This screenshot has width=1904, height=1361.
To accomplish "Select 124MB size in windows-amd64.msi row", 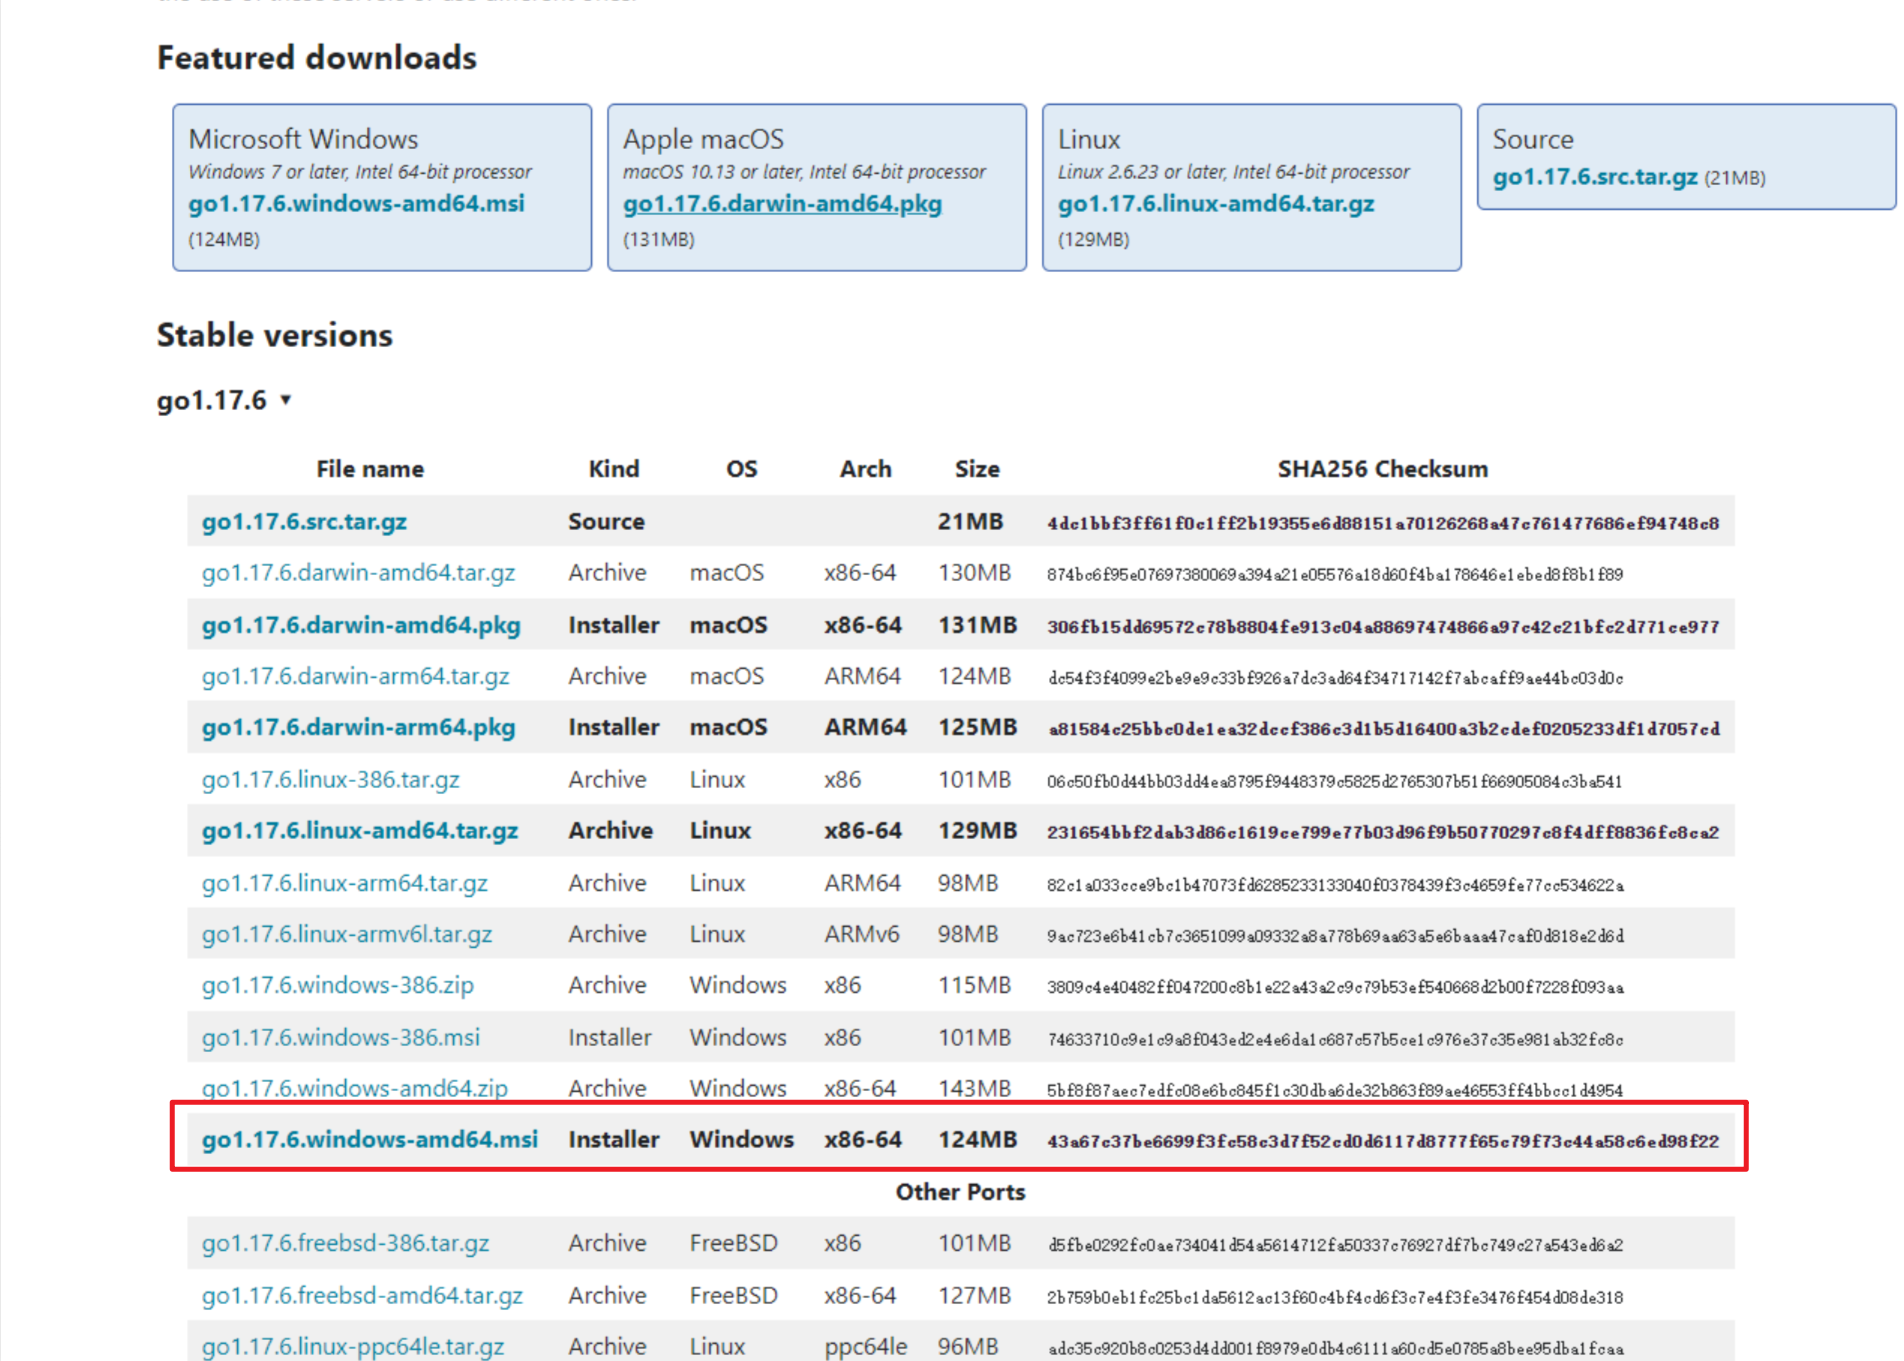I will 977,1139.
